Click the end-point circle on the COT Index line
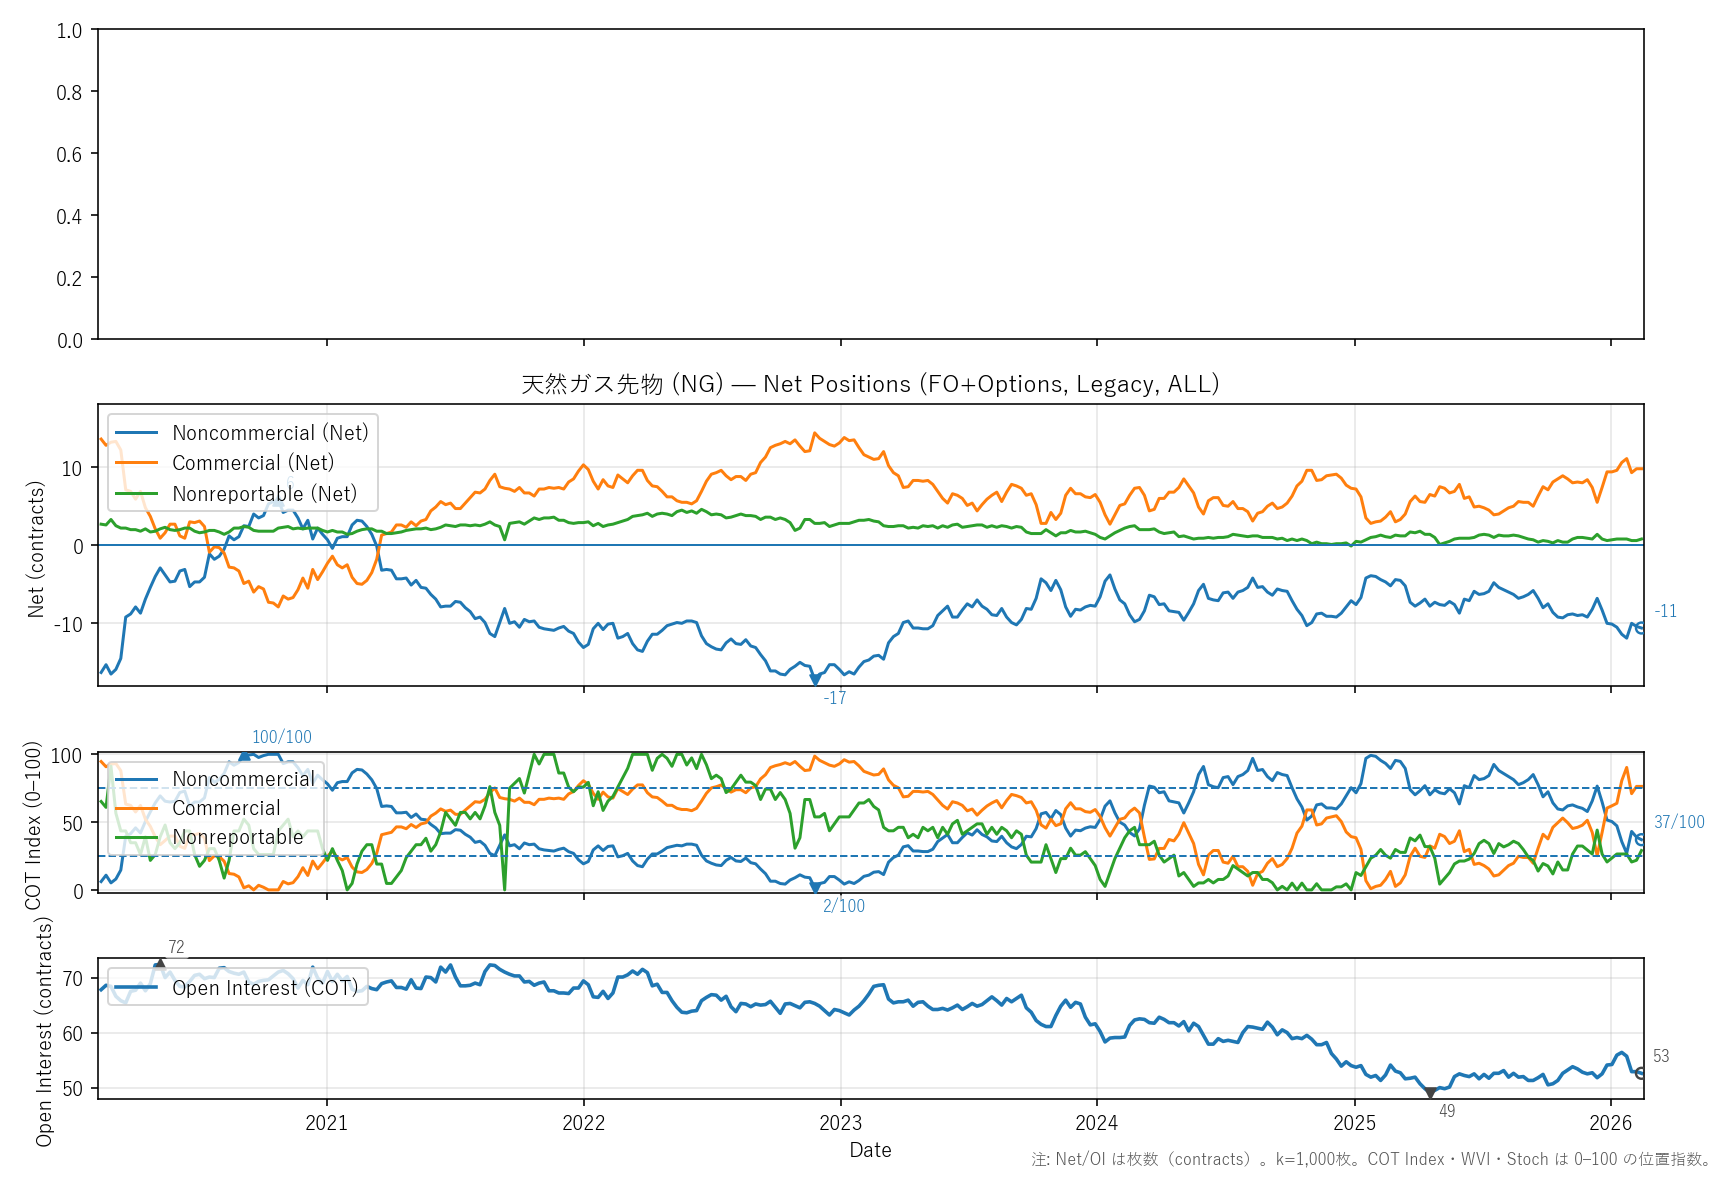 point(1640,840)
